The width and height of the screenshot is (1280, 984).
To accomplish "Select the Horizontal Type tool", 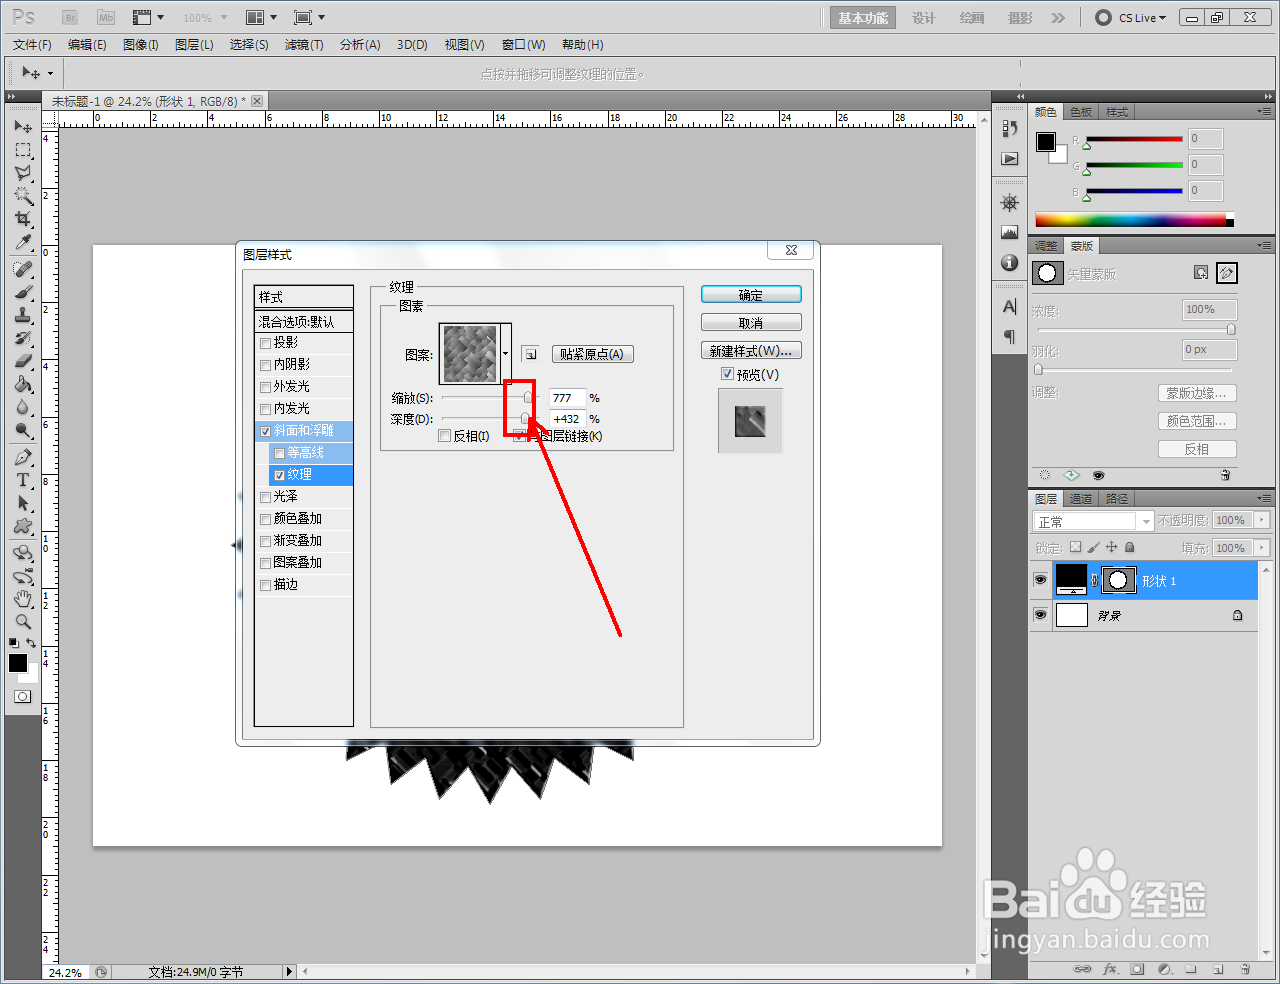I will click(22, 481).
